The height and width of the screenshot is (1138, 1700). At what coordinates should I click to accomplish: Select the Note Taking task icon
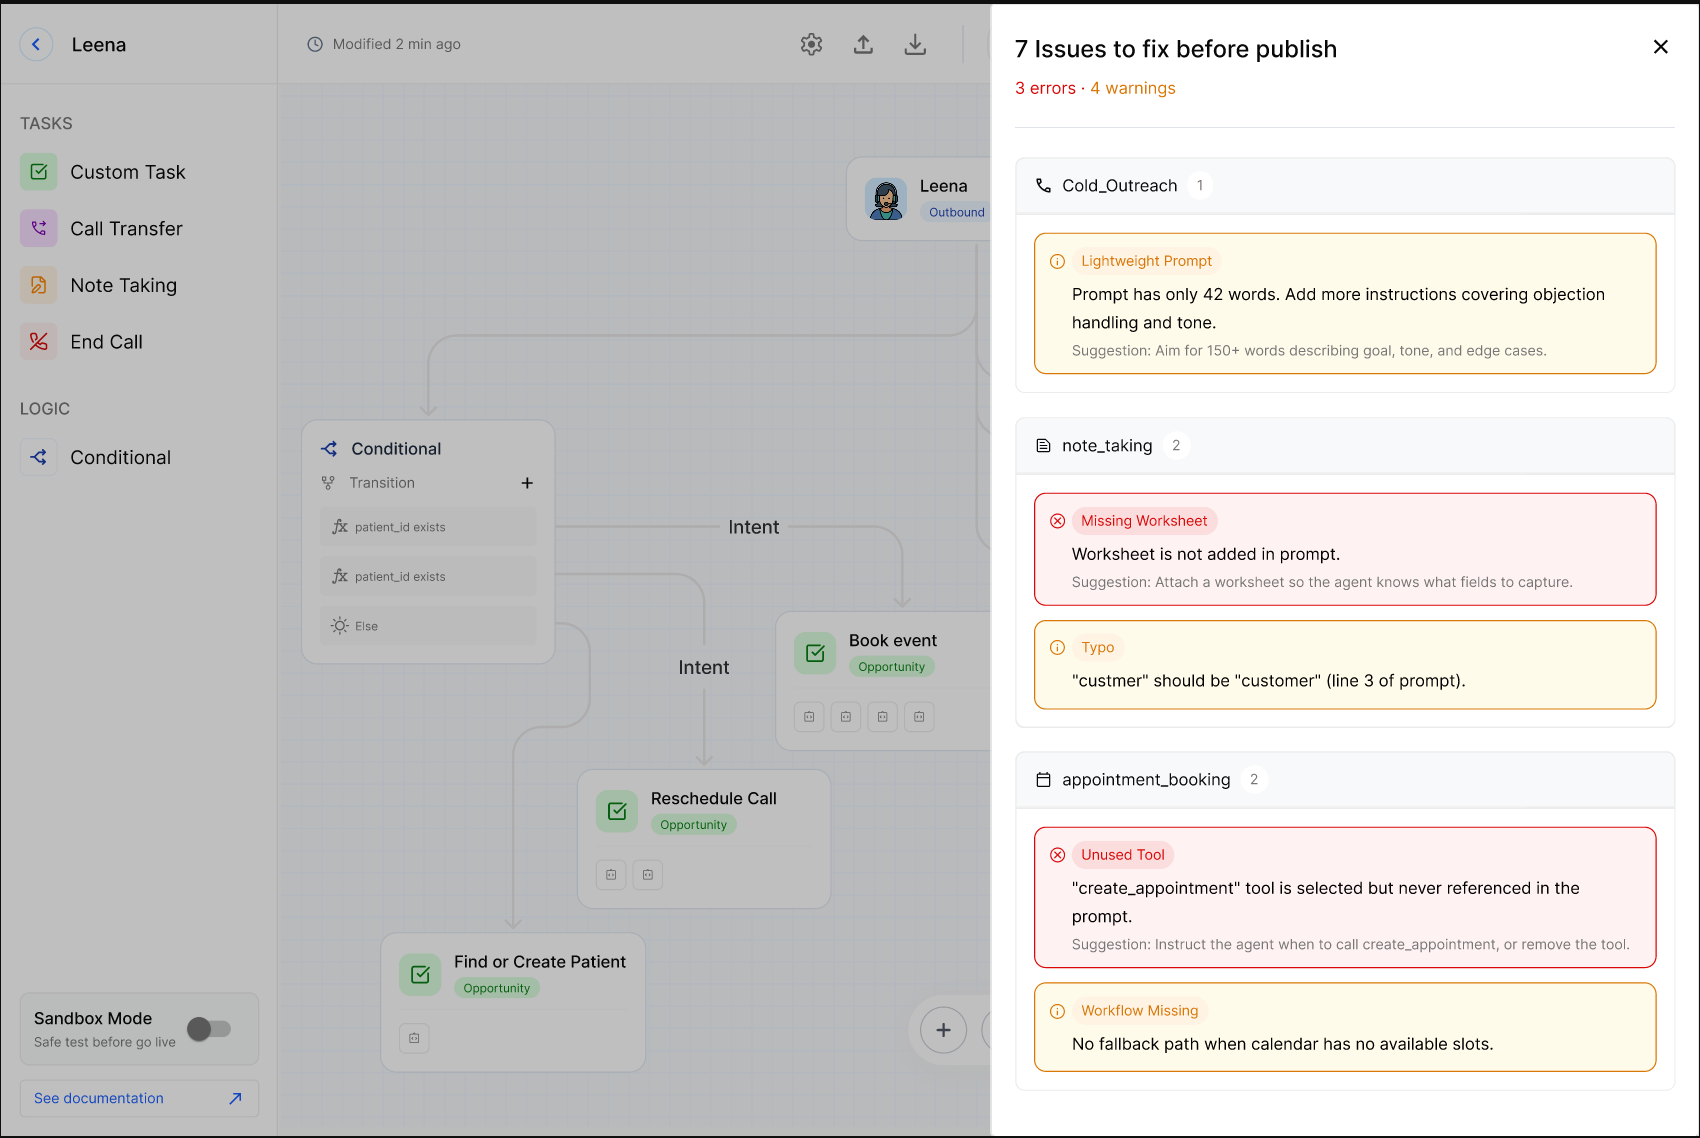tap(38, 285)
